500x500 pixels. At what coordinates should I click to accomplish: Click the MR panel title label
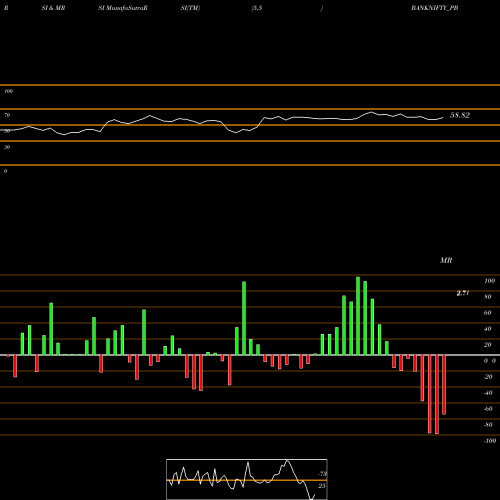tap(446, 260)
